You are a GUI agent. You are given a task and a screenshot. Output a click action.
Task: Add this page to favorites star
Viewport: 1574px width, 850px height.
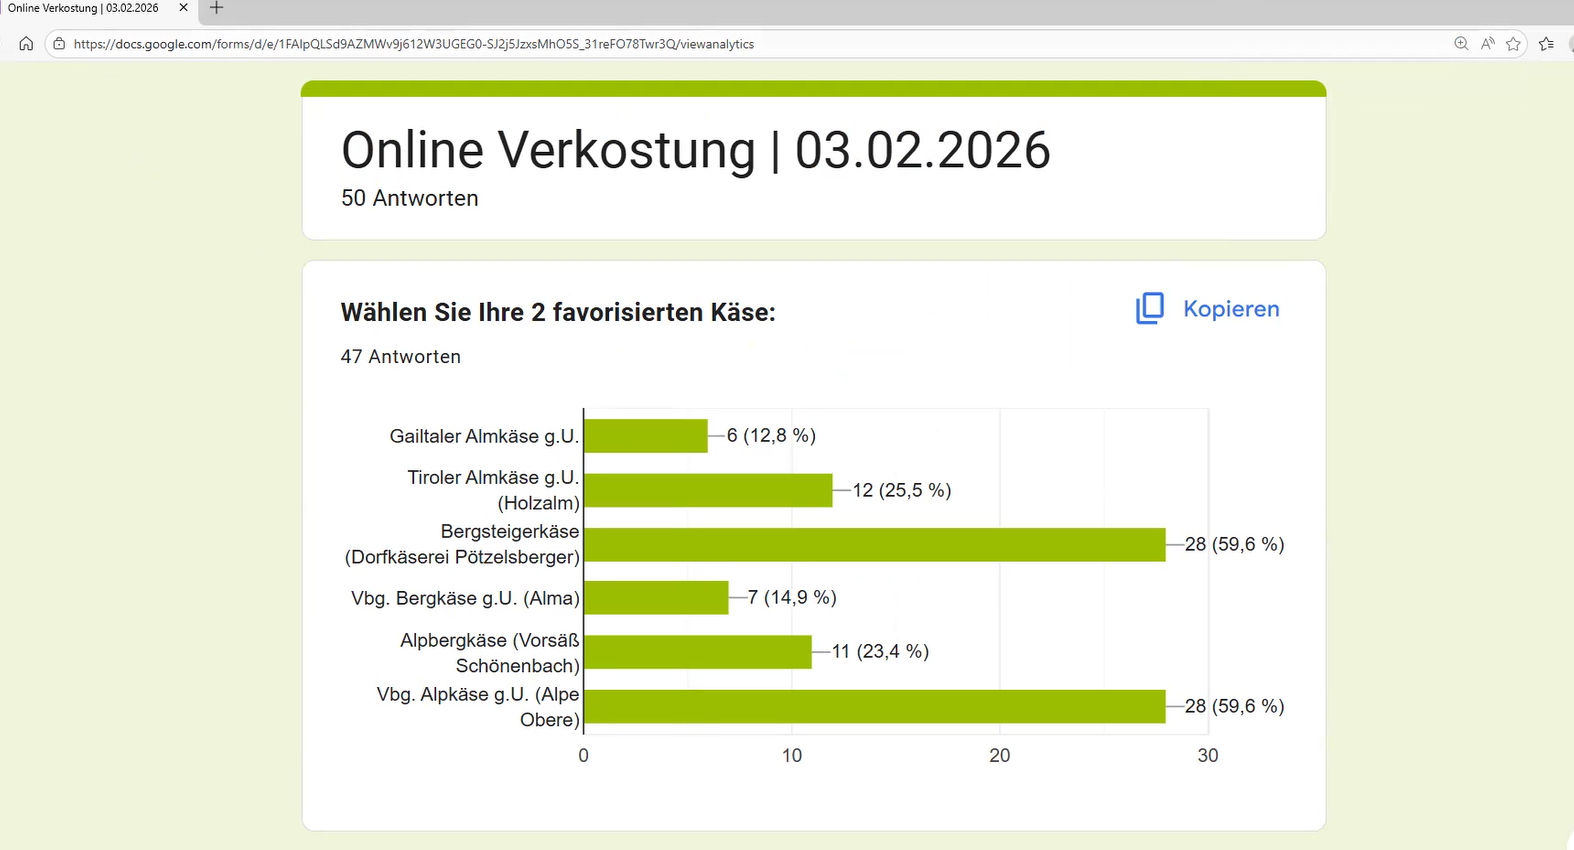tap(1513, 44)
